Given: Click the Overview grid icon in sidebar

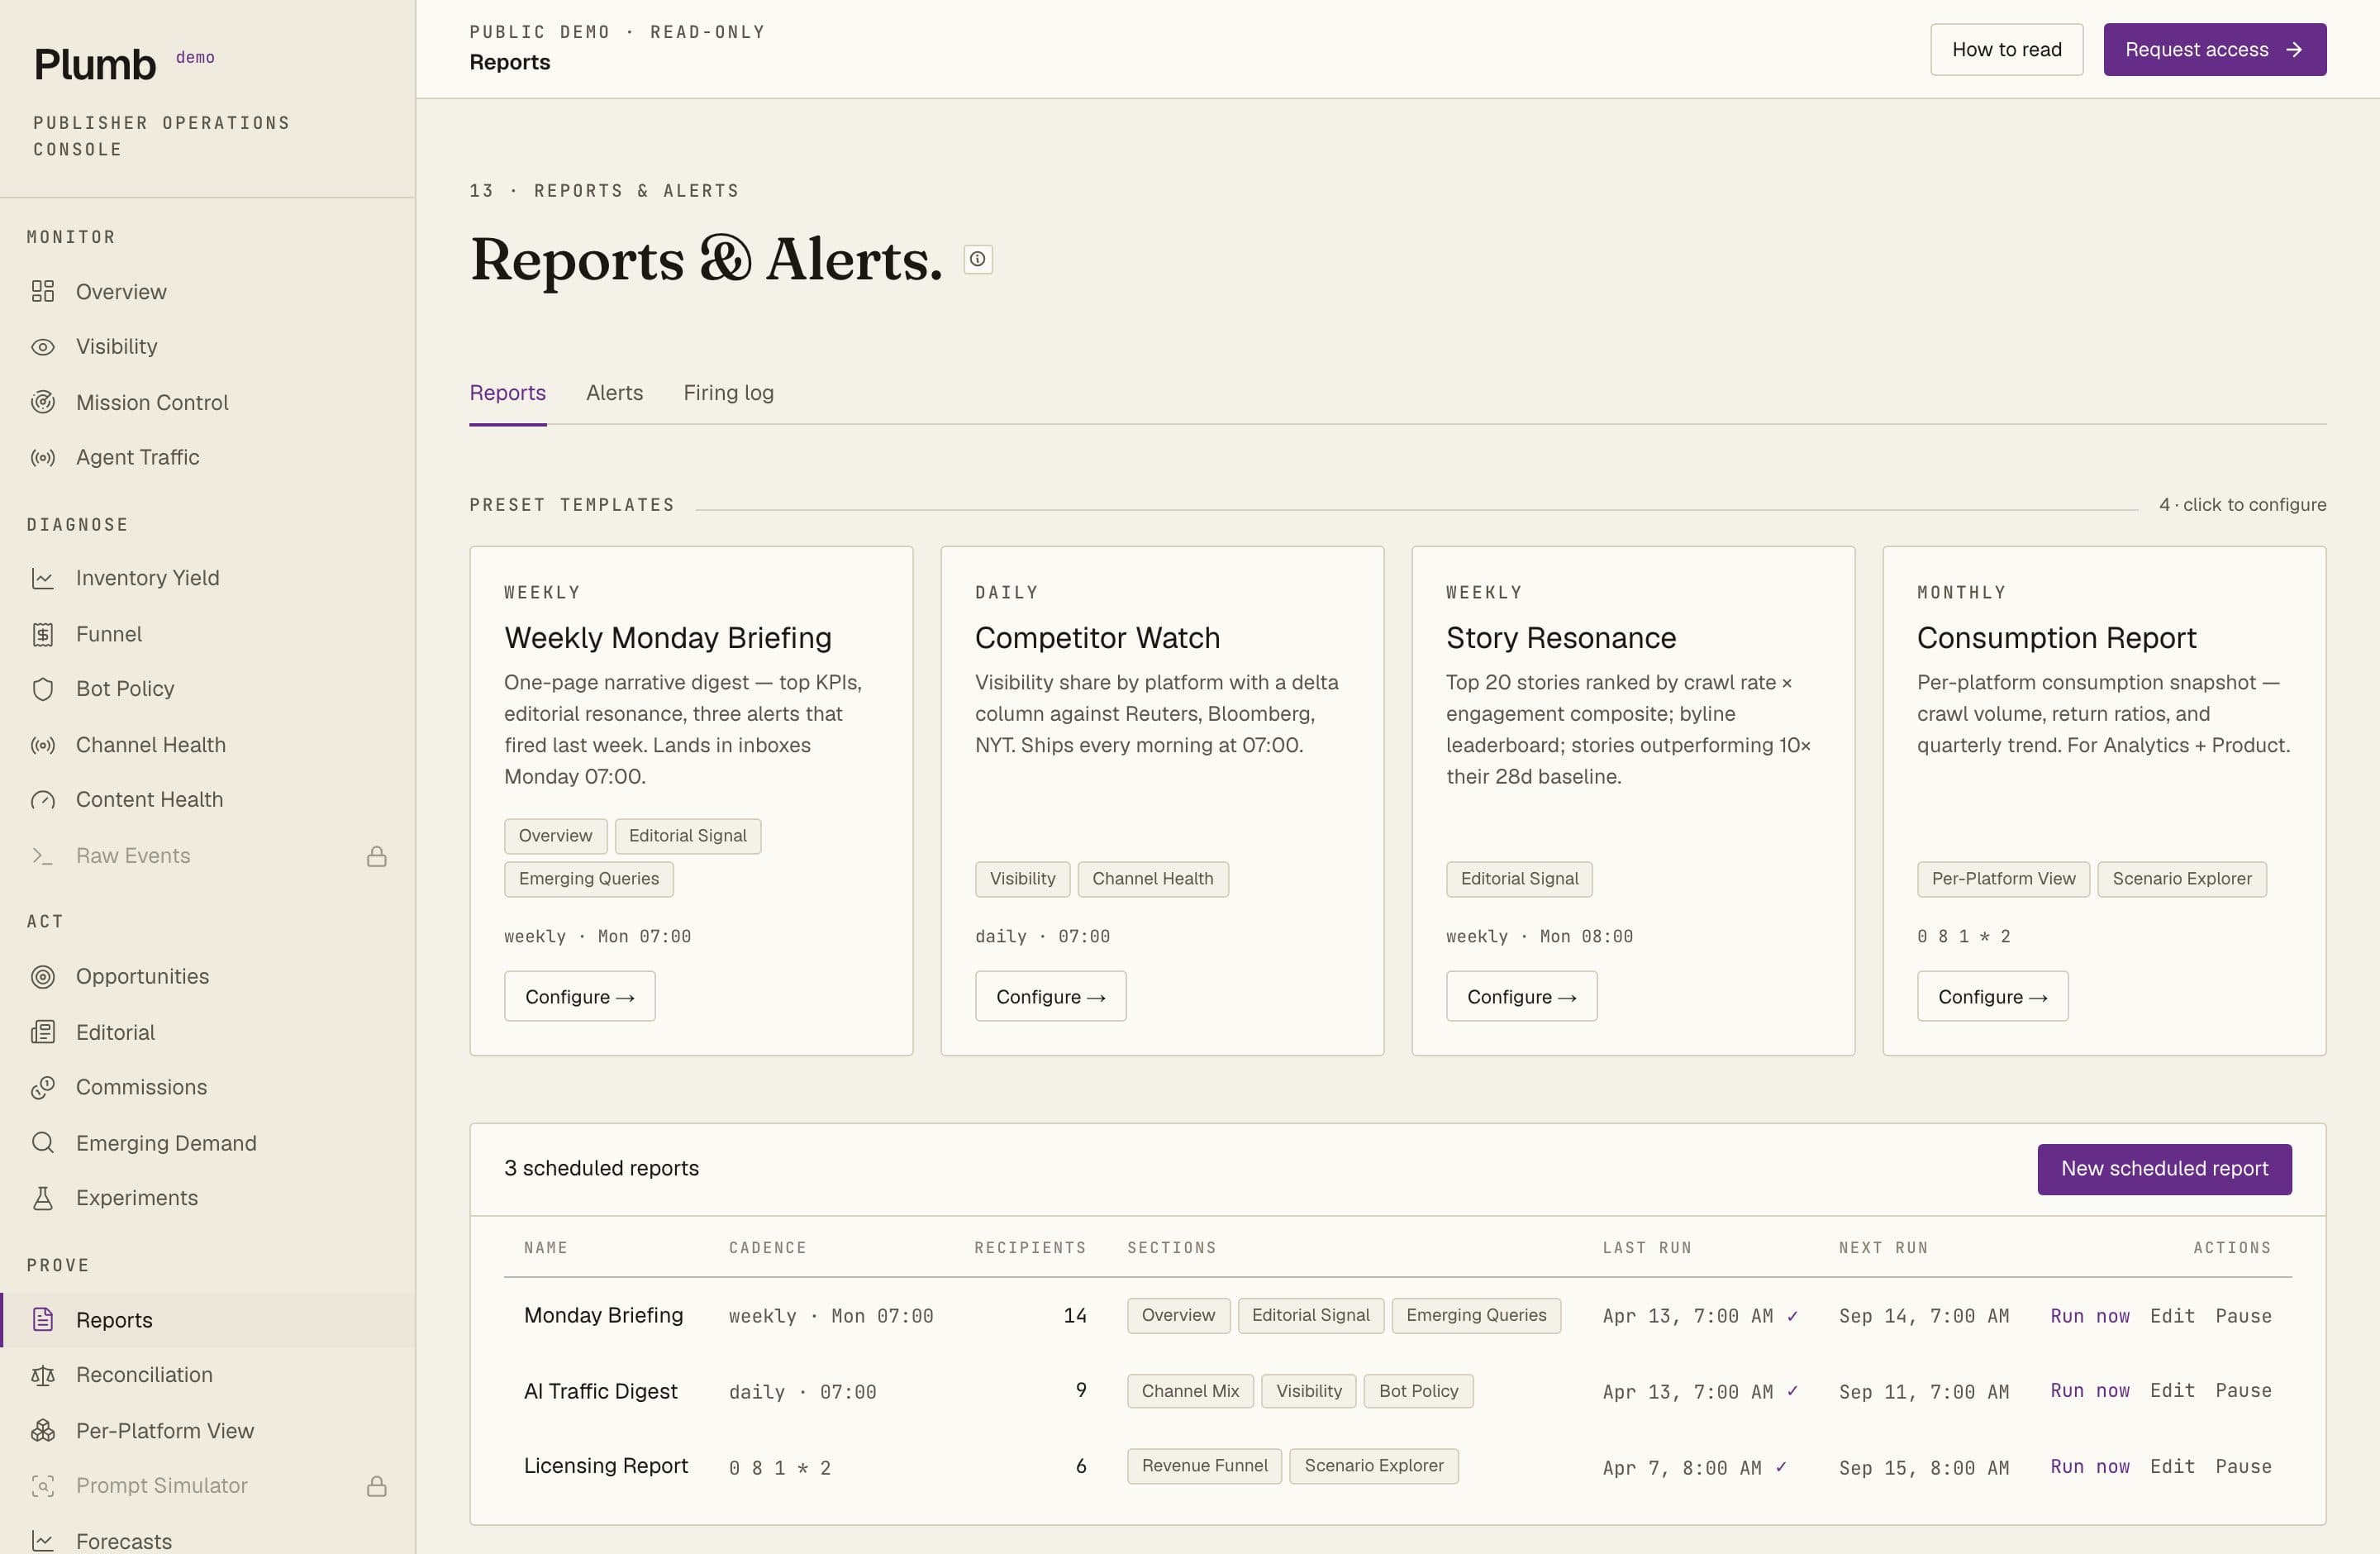Looking at the screenshot, I should pyautogui.click(x=42, y=291).
